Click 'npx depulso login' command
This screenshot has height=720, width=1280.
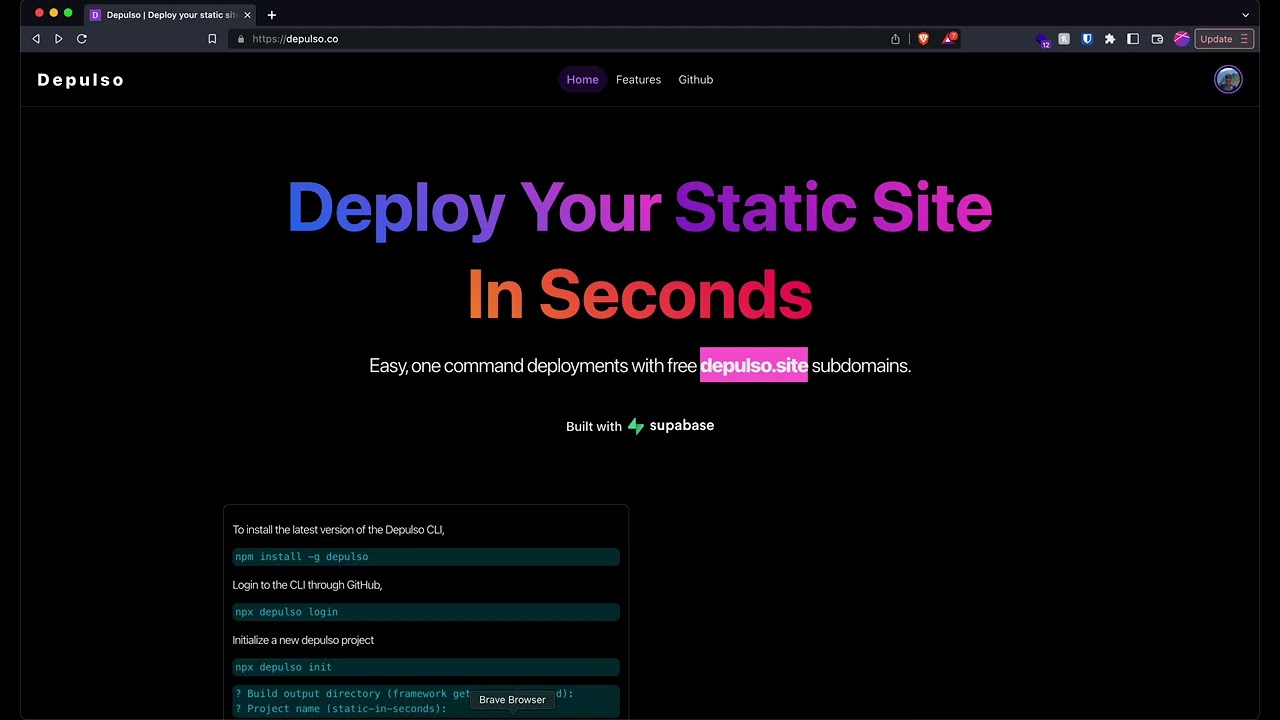pyautogui.click(x=426, y=612)
